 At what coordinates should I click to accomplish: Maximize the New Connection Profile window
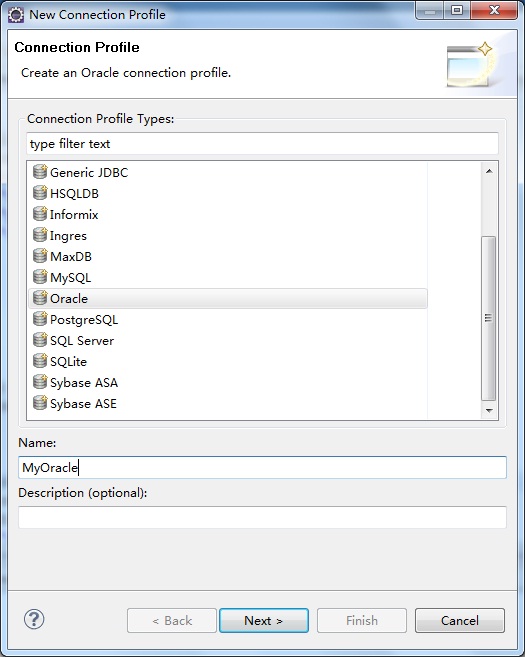point(457,10)
